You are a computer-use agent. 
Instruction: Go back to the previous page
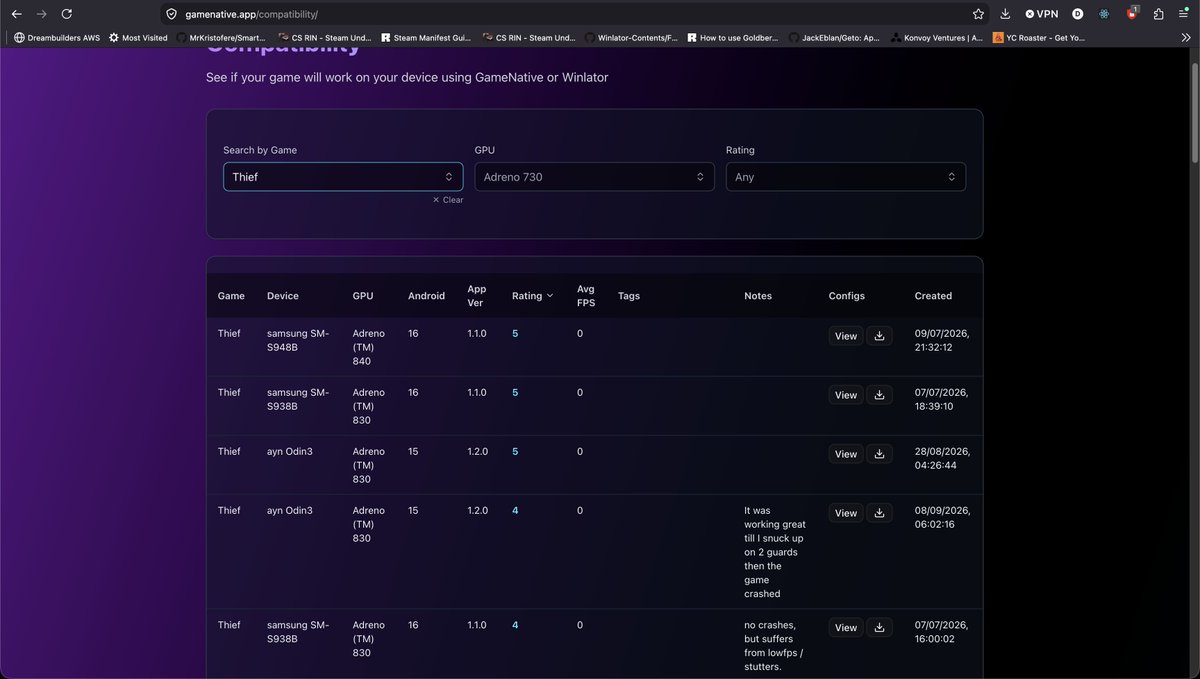coord(16,14)
